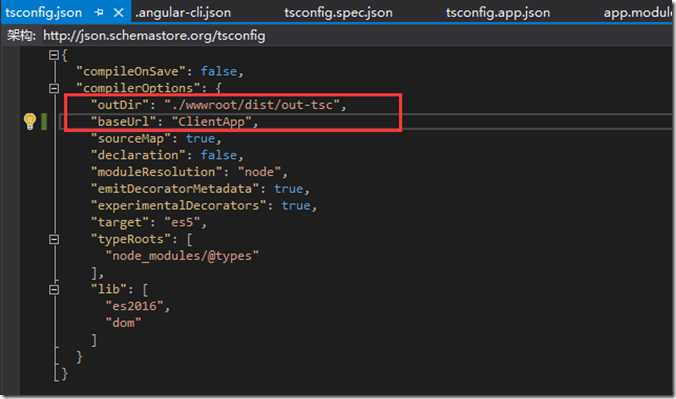
Task: Click the "compileOnSave" key
Action: click(131, 72)
